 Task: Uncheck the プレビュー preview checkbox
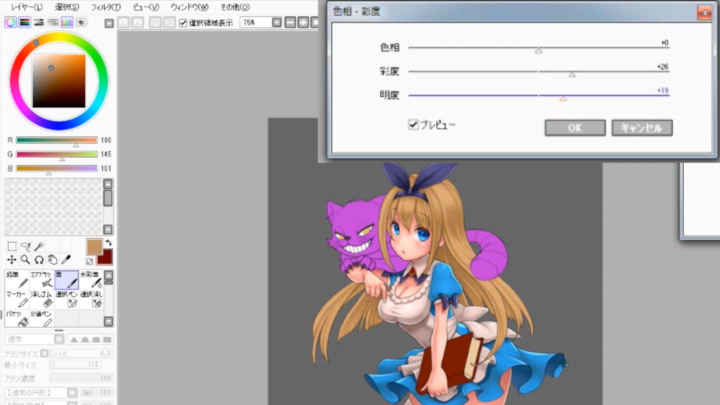coord(413,124)
